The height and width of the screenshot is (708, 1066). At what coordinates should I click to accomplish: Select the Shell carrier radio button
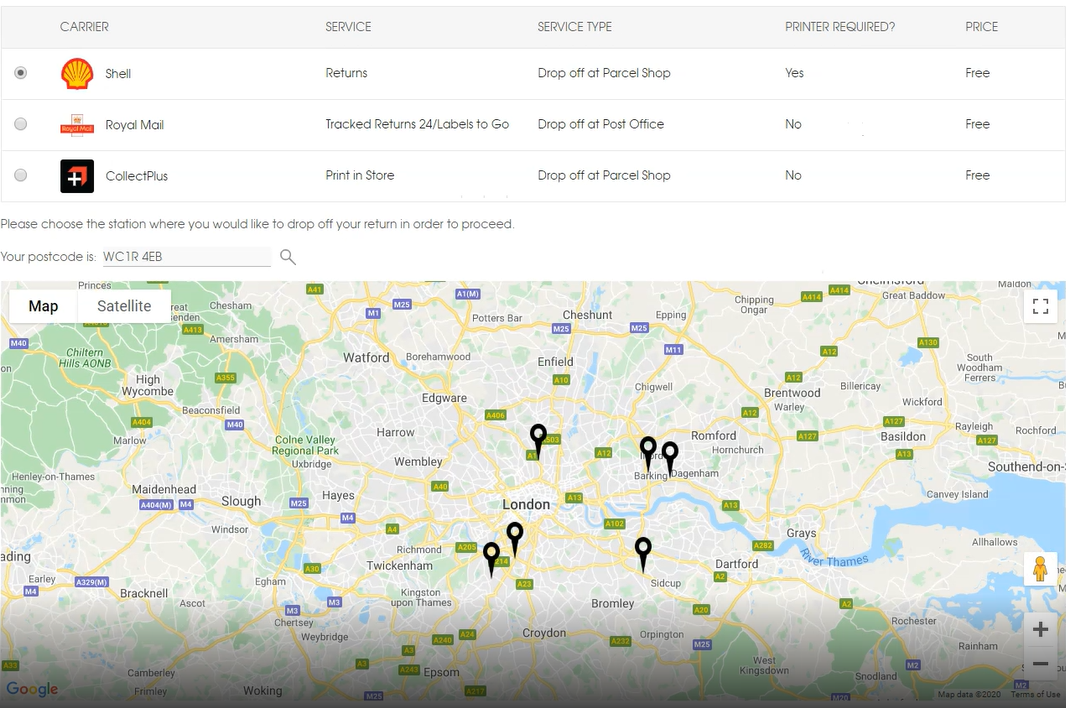(x=21, y=73)
